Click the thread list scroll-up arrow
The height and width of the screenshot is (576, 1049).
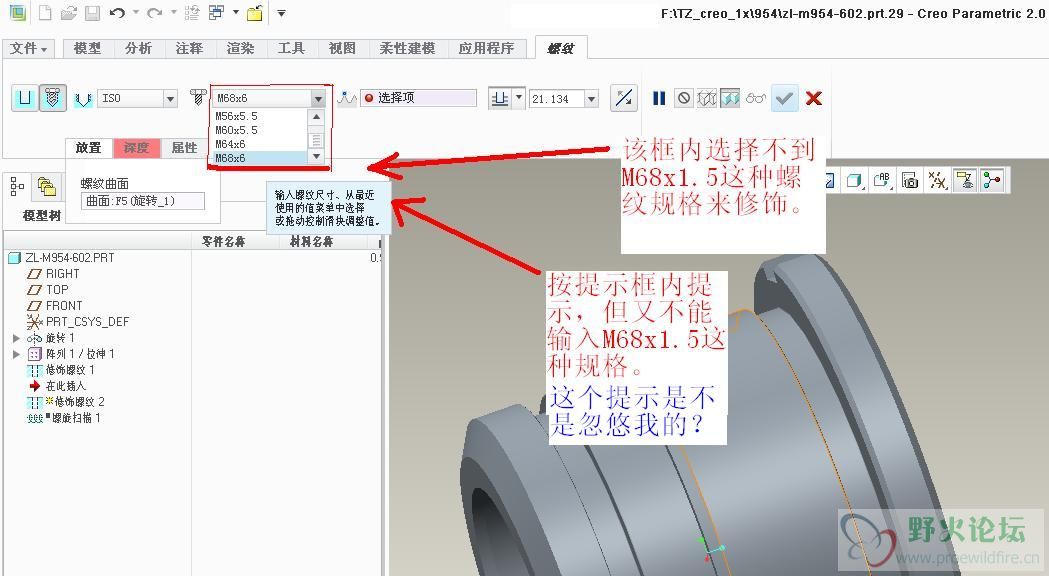coord(316,116)
